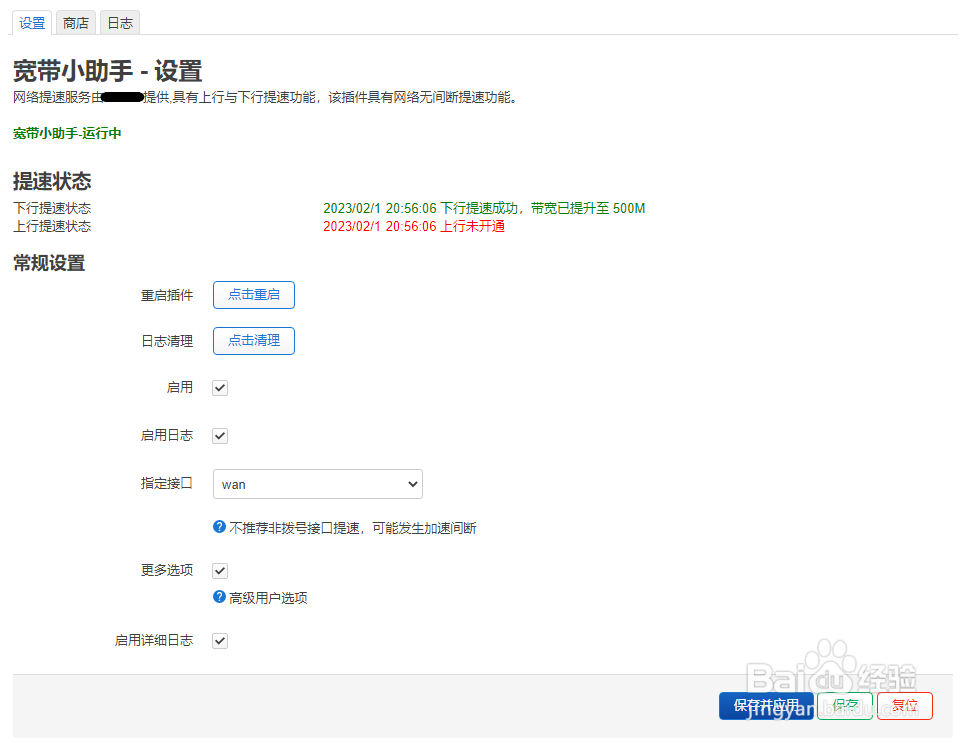
Task: Click the 日志清理 label
Action: [167, 341]
